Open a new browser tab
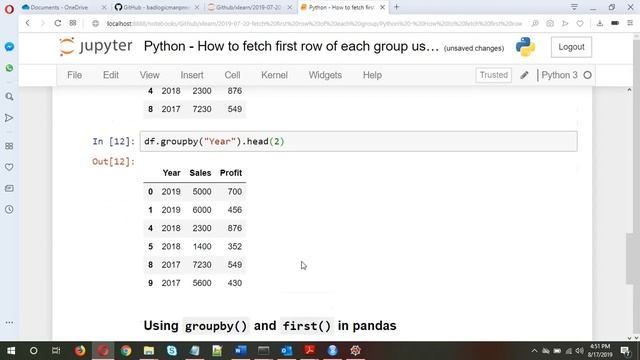The width and height of the screenshot is (640, 360). click(396, 7)
